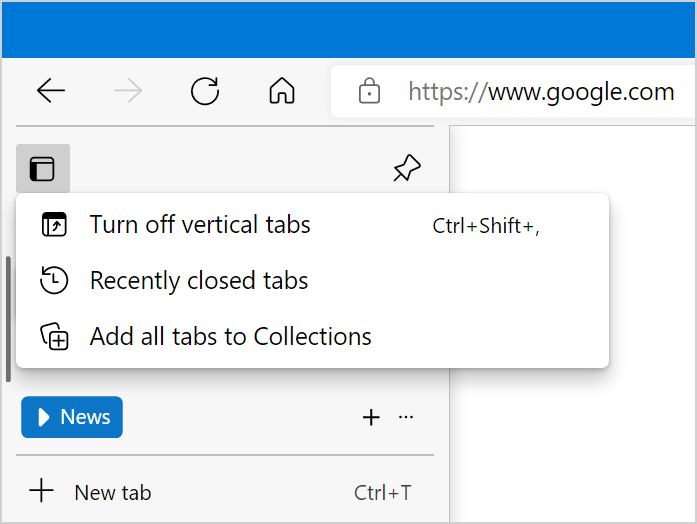This screenshot has width=697, height=524.
Task: Close the tab actions menu button
Action: [42, 169]
